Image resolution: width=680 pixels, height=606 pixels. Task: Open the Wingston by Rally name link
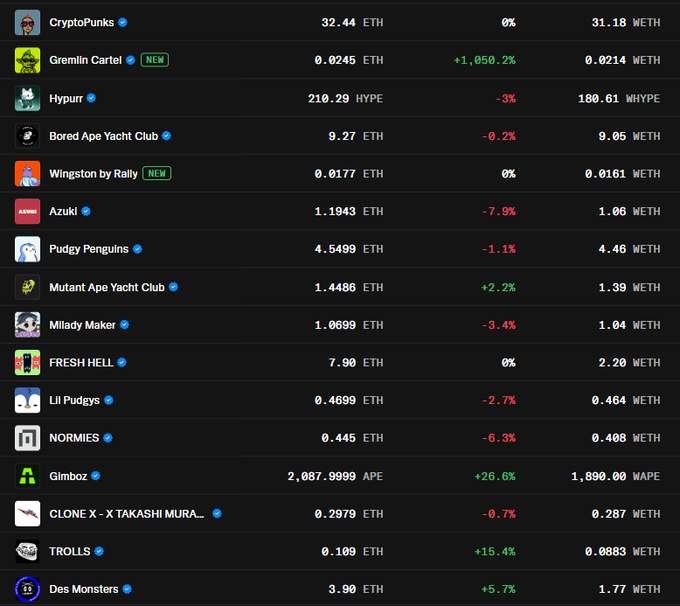click(93, 174)
